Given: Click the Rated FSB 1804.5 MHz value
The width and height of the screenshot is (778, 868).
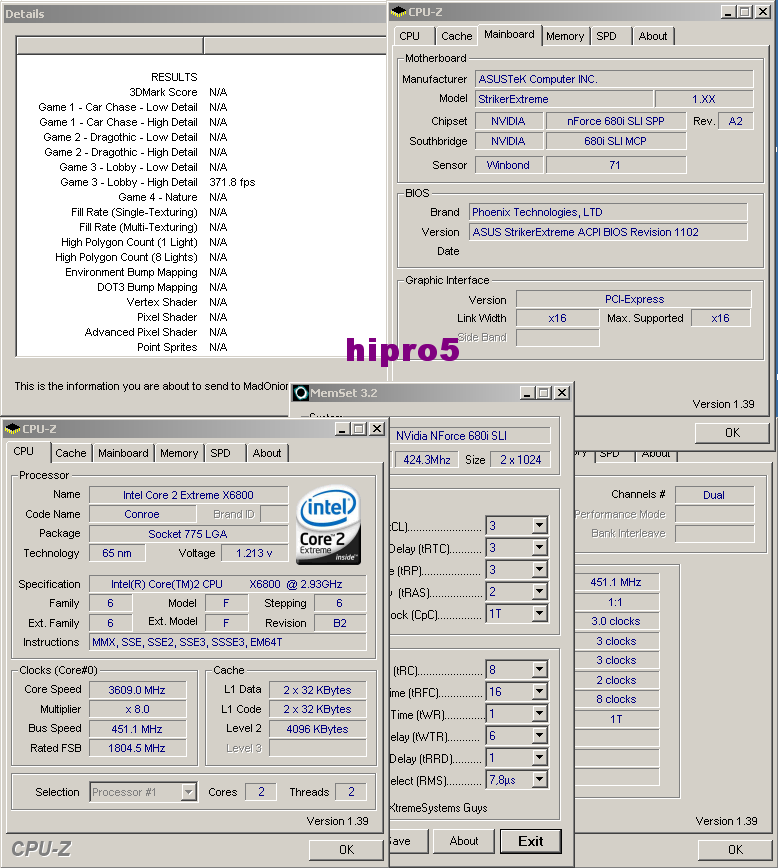Looking at the screenshot, I should tap(137, 748).
